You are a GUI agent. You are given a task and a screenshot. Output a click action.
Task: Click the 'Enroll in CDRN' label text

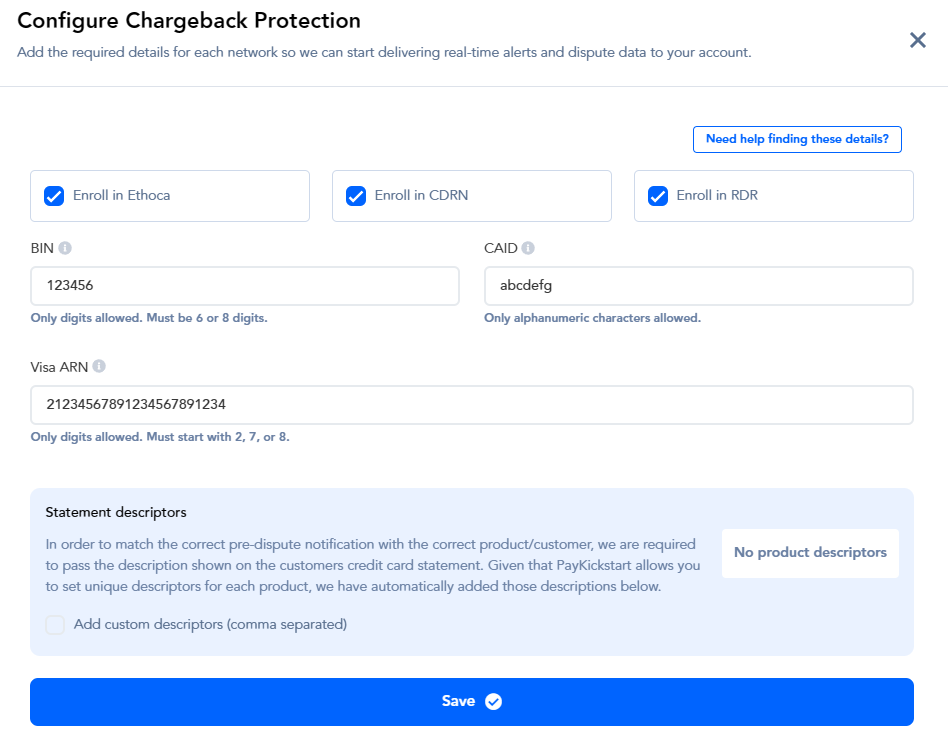[421, 196]
